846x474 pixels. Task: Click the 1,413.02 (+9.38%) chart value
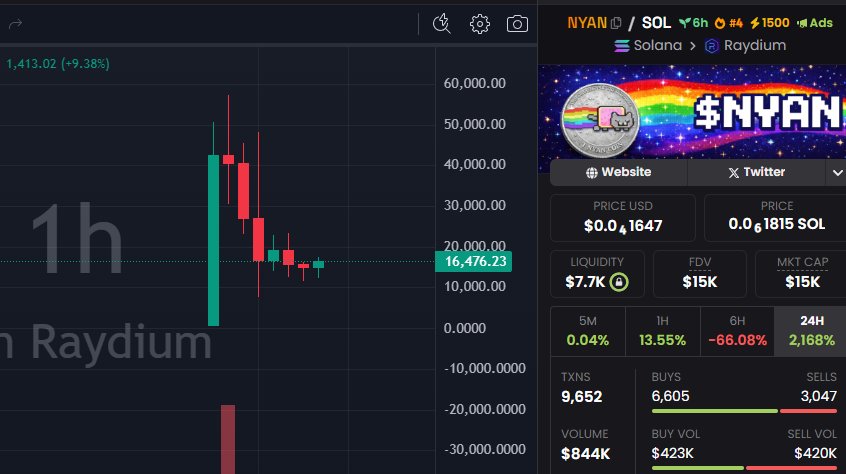[58, 64]
